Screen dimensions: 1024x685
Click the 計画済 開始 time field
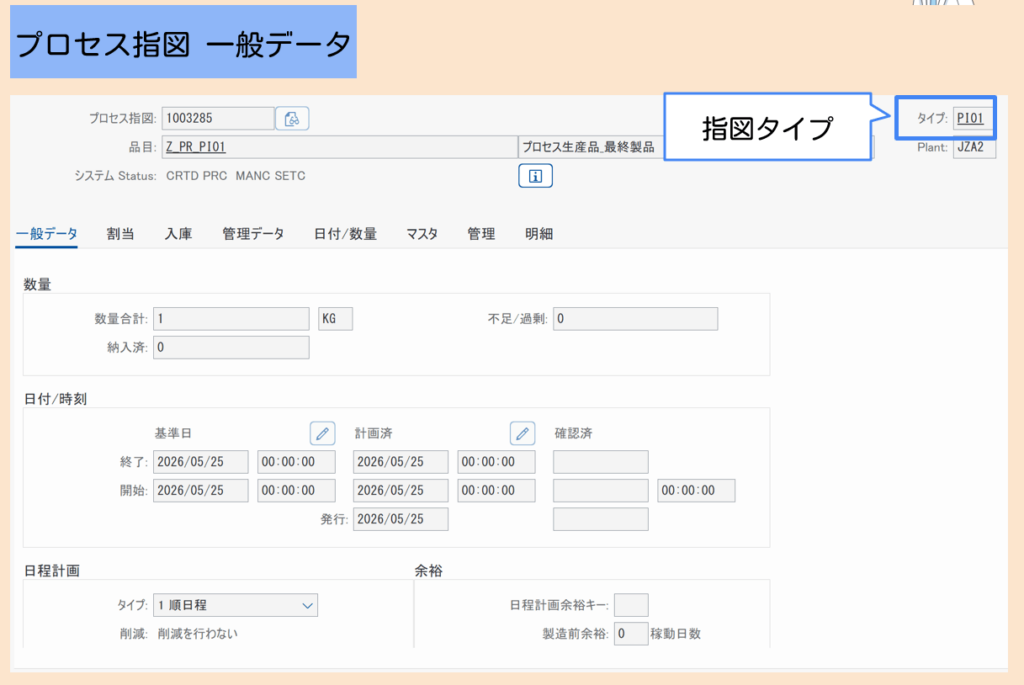click(x=496, y=490)
